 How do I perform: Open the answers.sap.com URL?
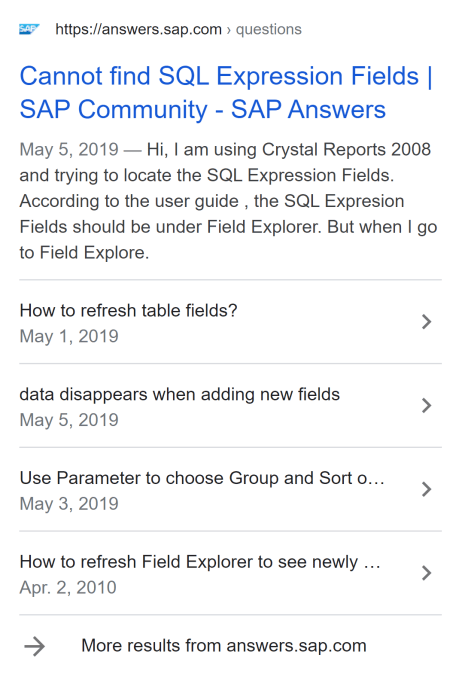(x=138, y=29)
